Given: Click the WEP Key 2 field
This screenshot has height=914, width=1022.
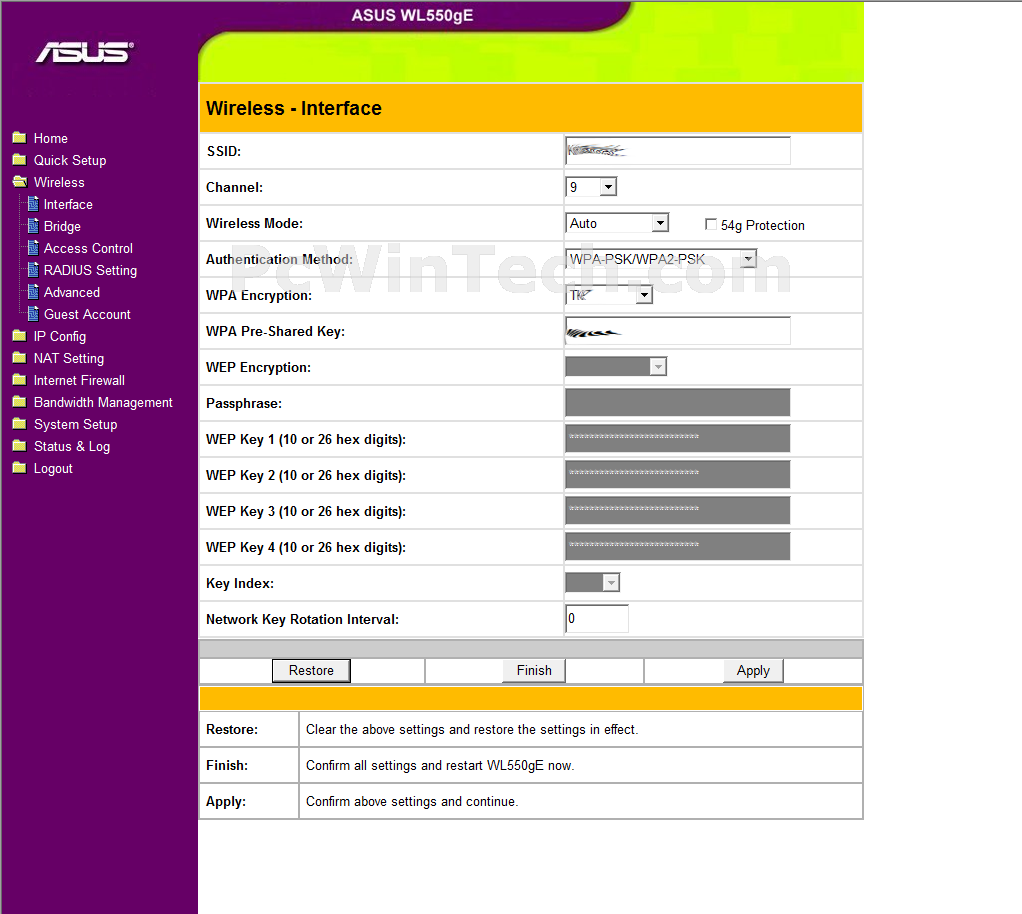Looking at the screenshot, I should pos(678,474).
